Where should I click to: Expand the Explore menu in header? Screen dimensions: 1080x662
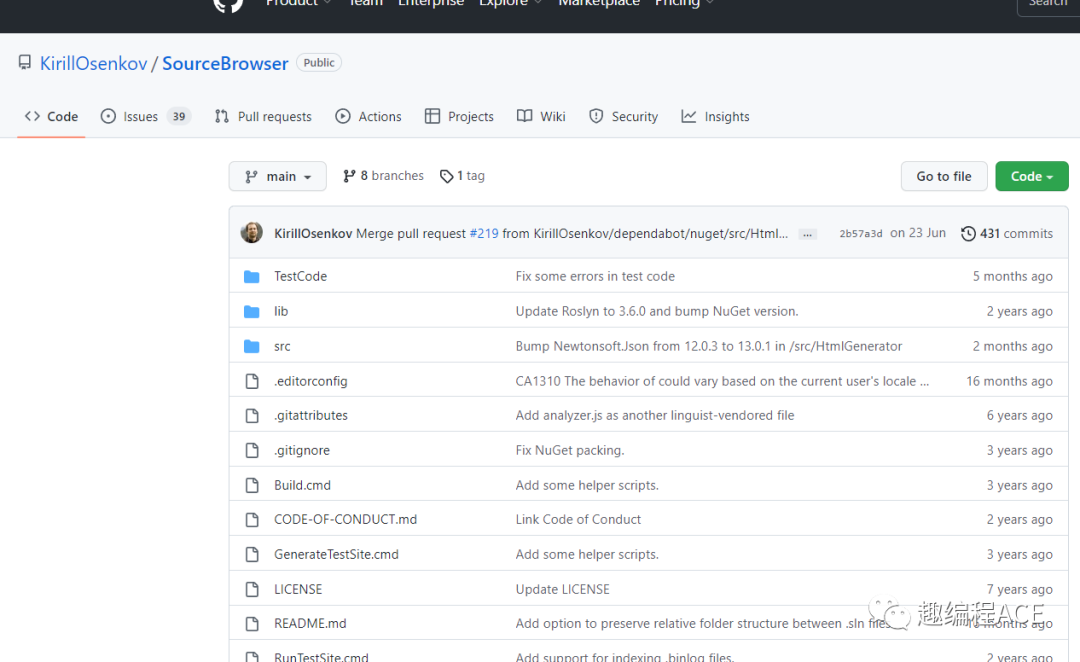pos(510,3)
